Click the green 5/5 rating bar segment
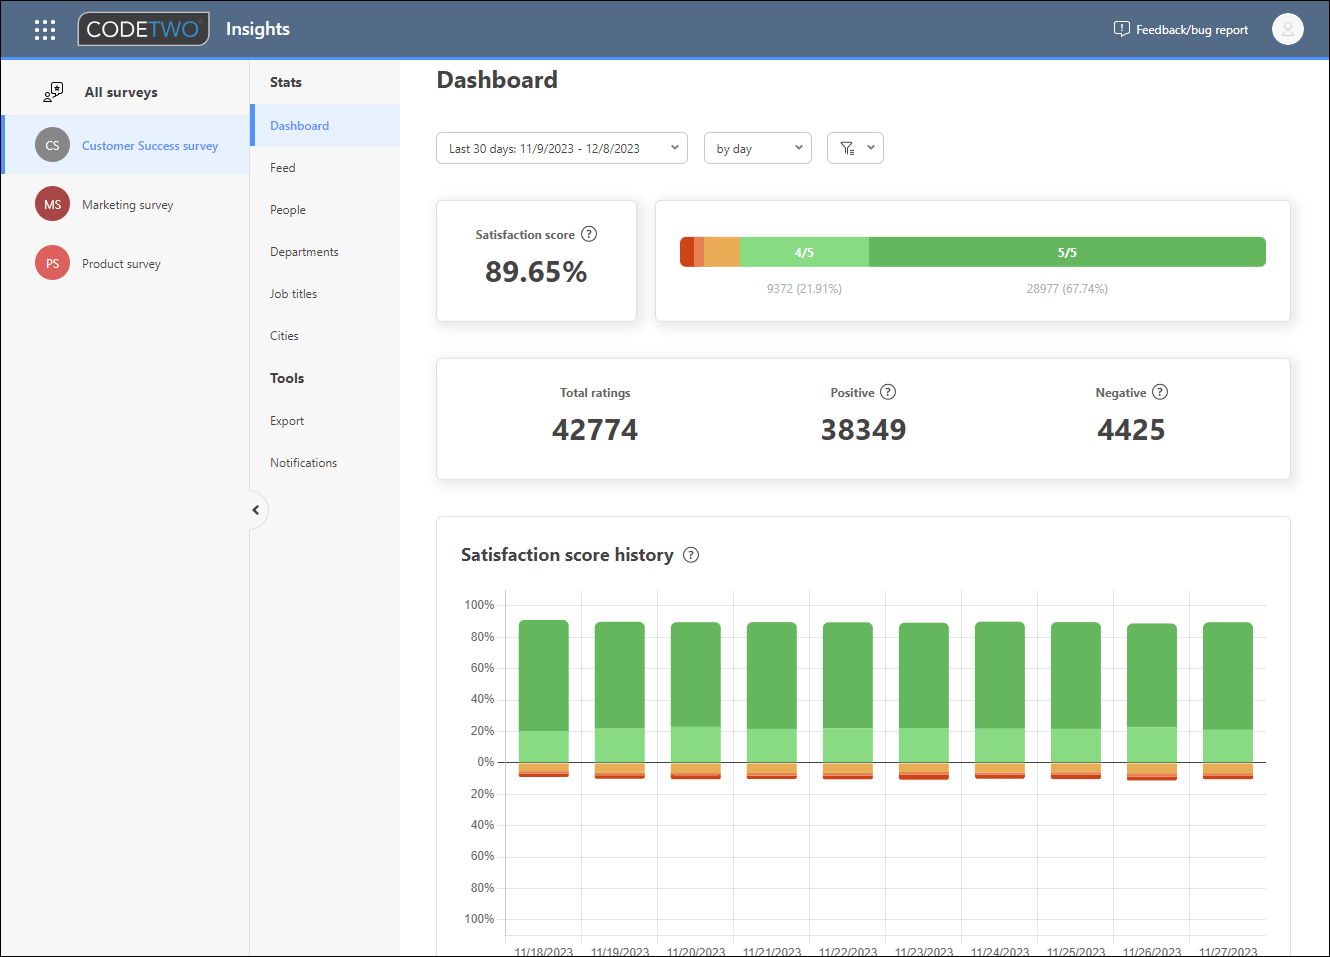Screen dimensions: 1330x957 [1066, 252]
